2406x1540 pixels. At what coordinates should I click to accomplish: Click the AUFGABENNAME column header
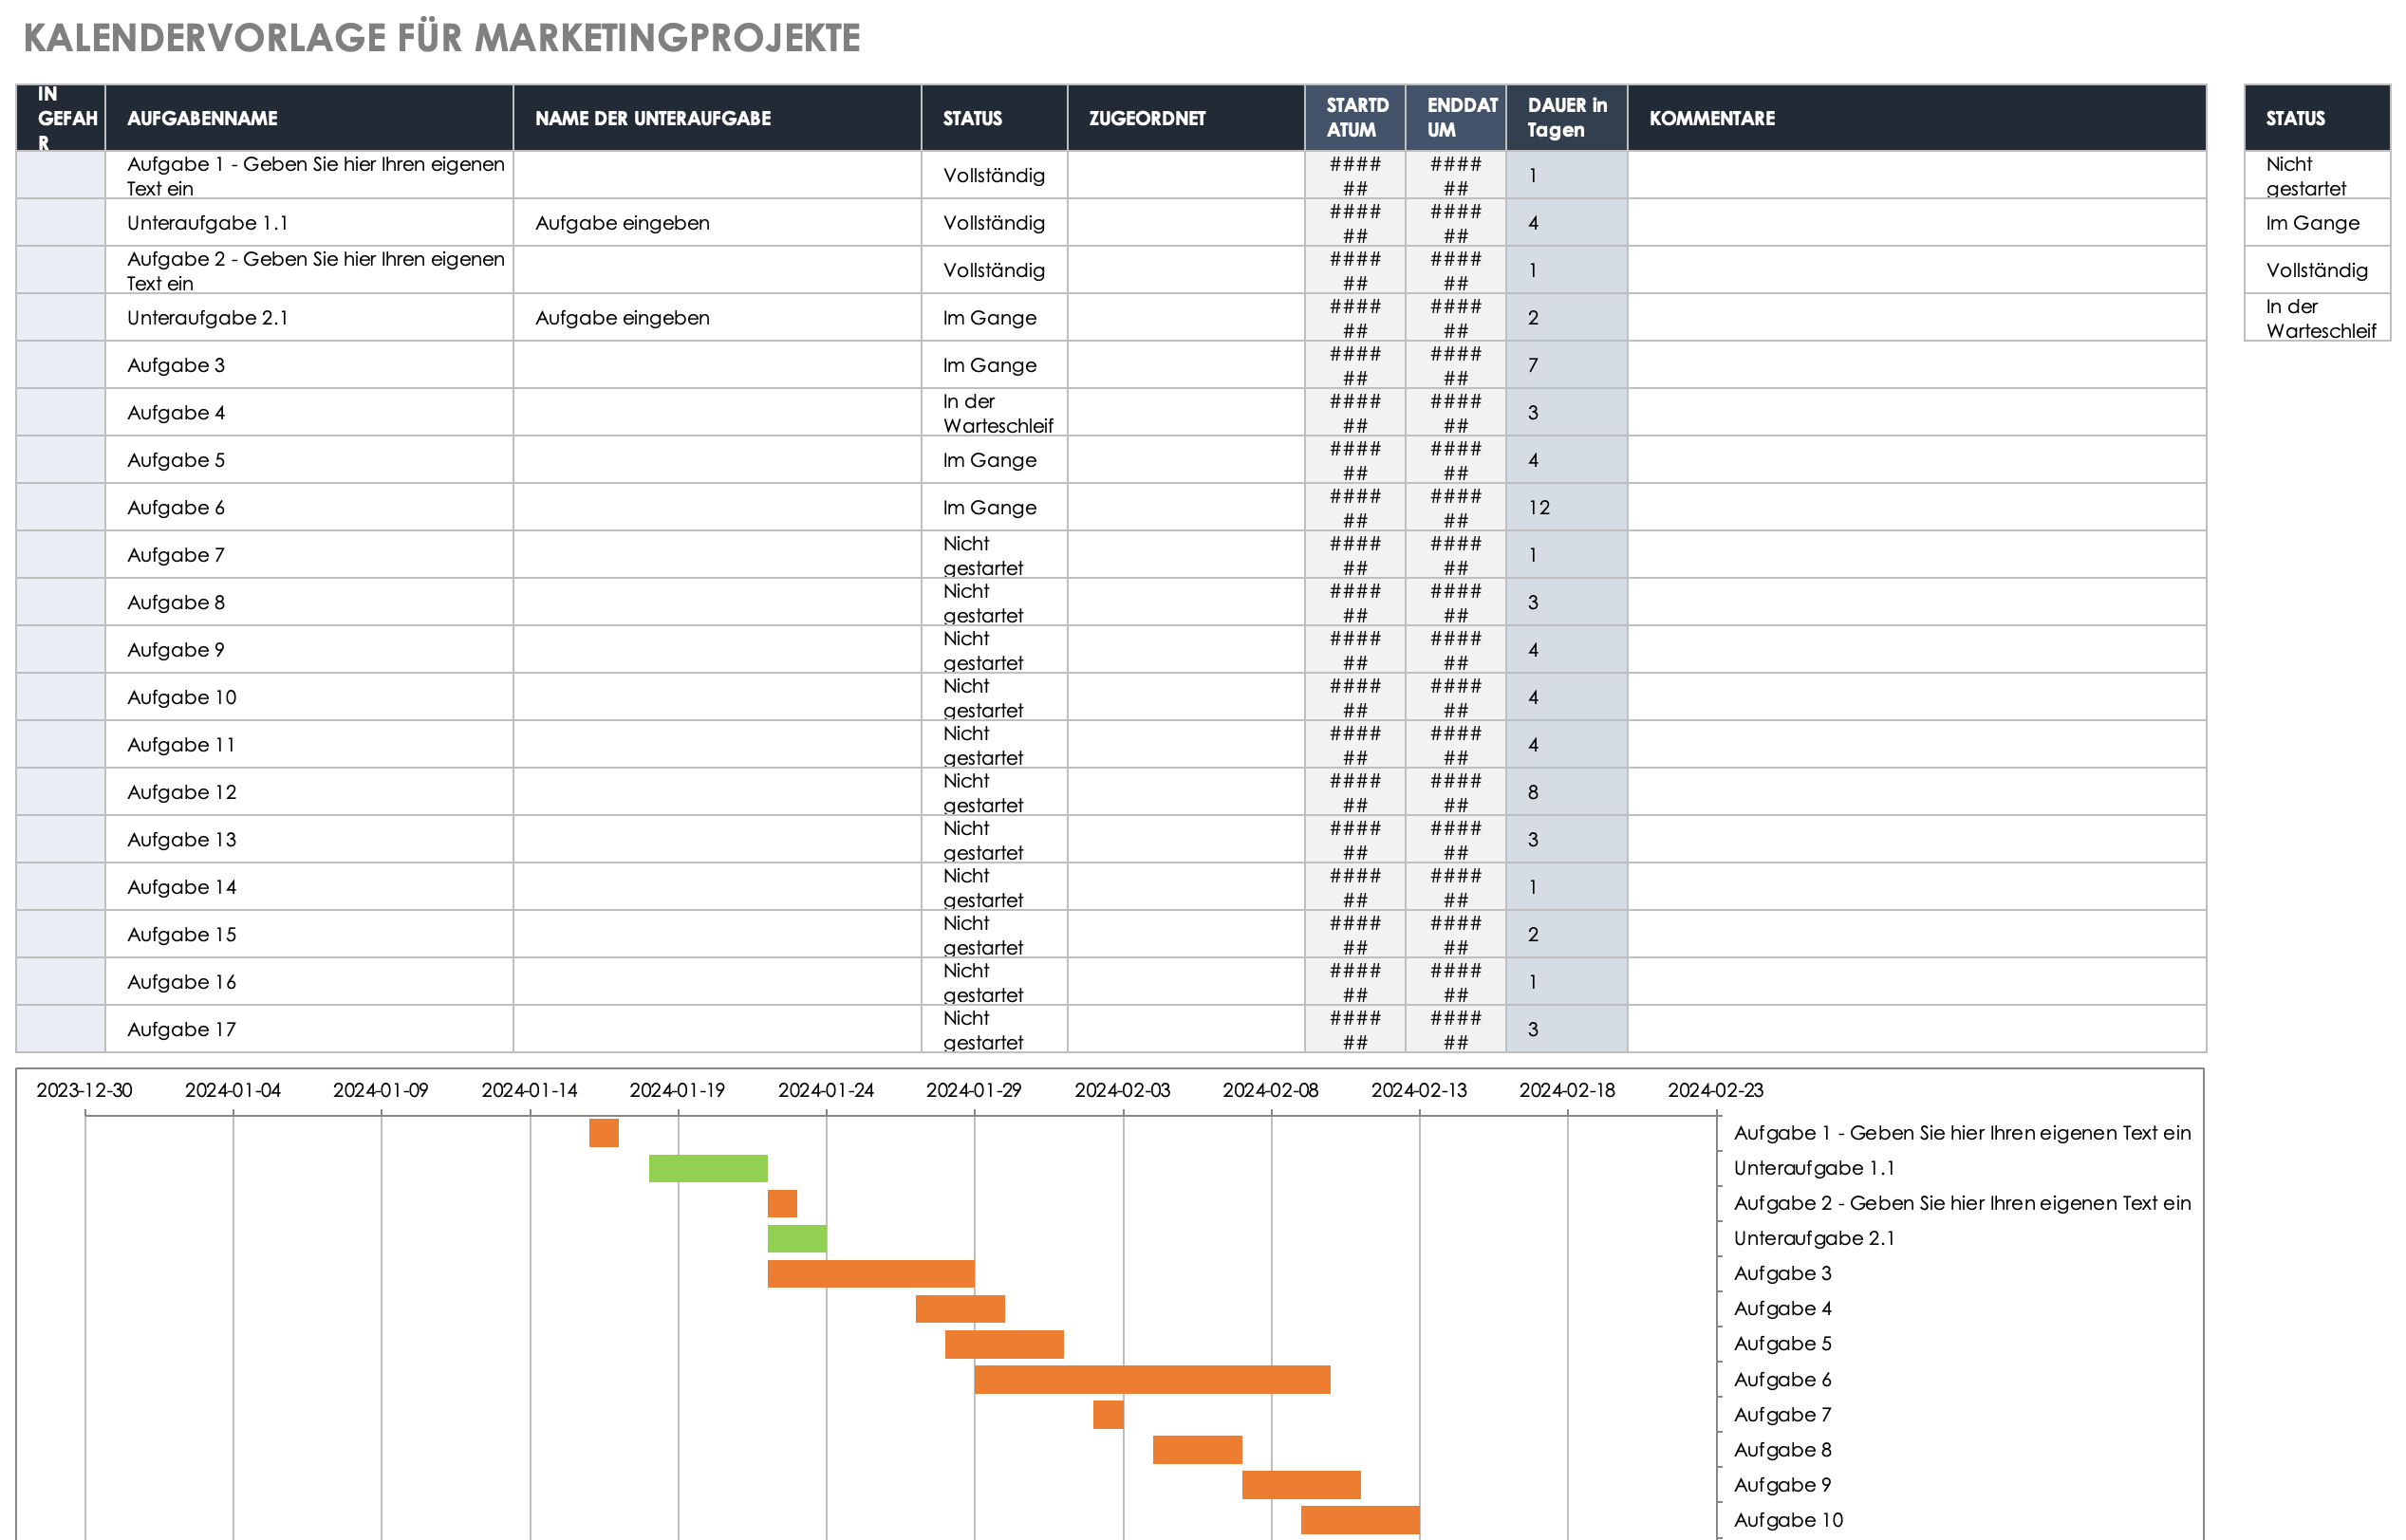(x=309, y=118)
